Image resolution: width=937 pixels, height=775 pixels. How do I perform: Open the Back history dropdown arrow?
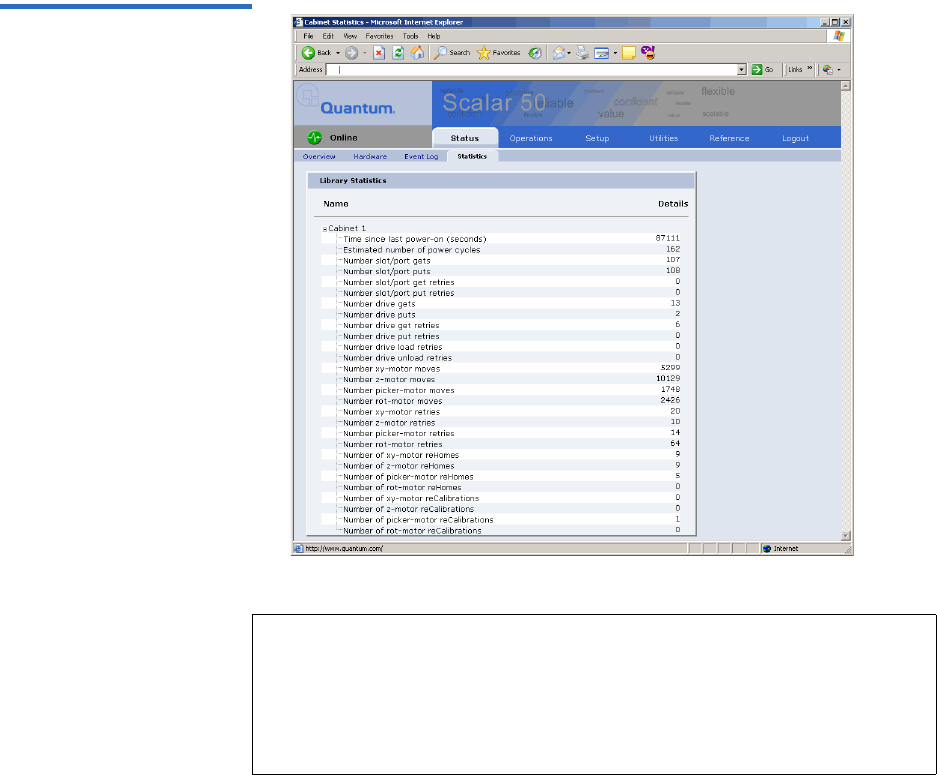click(338, 53)
